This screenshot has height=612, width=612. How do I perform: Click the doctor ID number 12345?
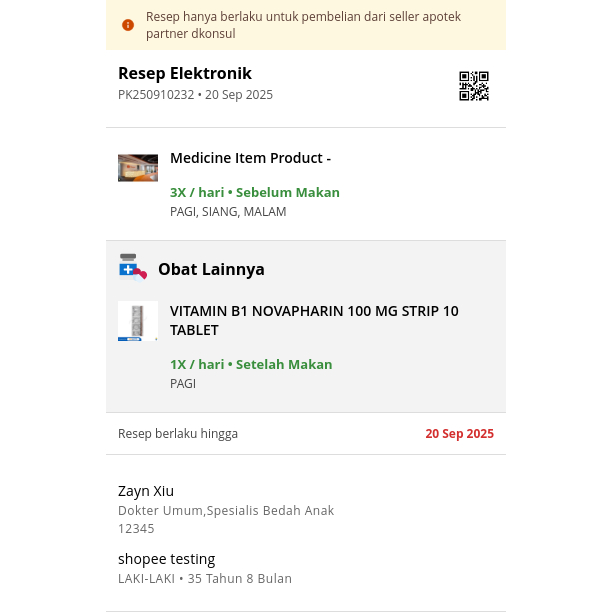[x=136, y=529]
